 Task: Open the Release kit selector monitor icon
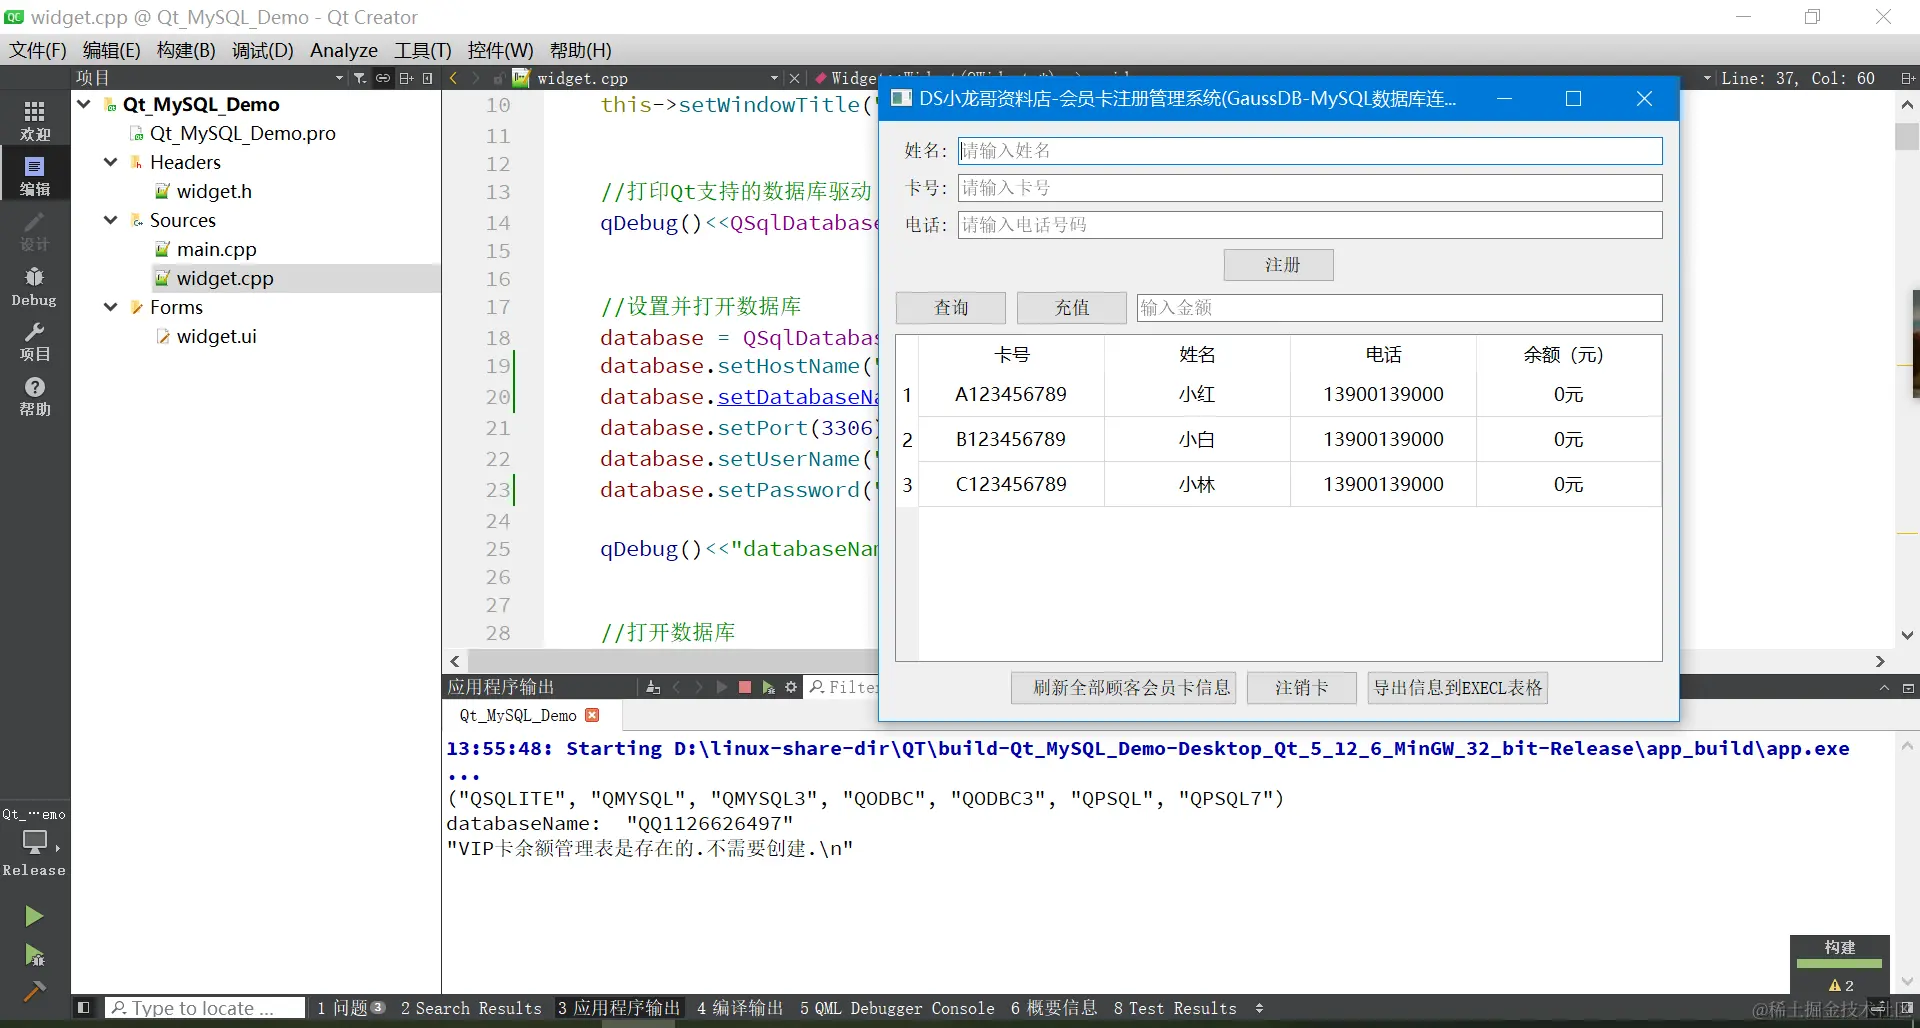[35, 843]
